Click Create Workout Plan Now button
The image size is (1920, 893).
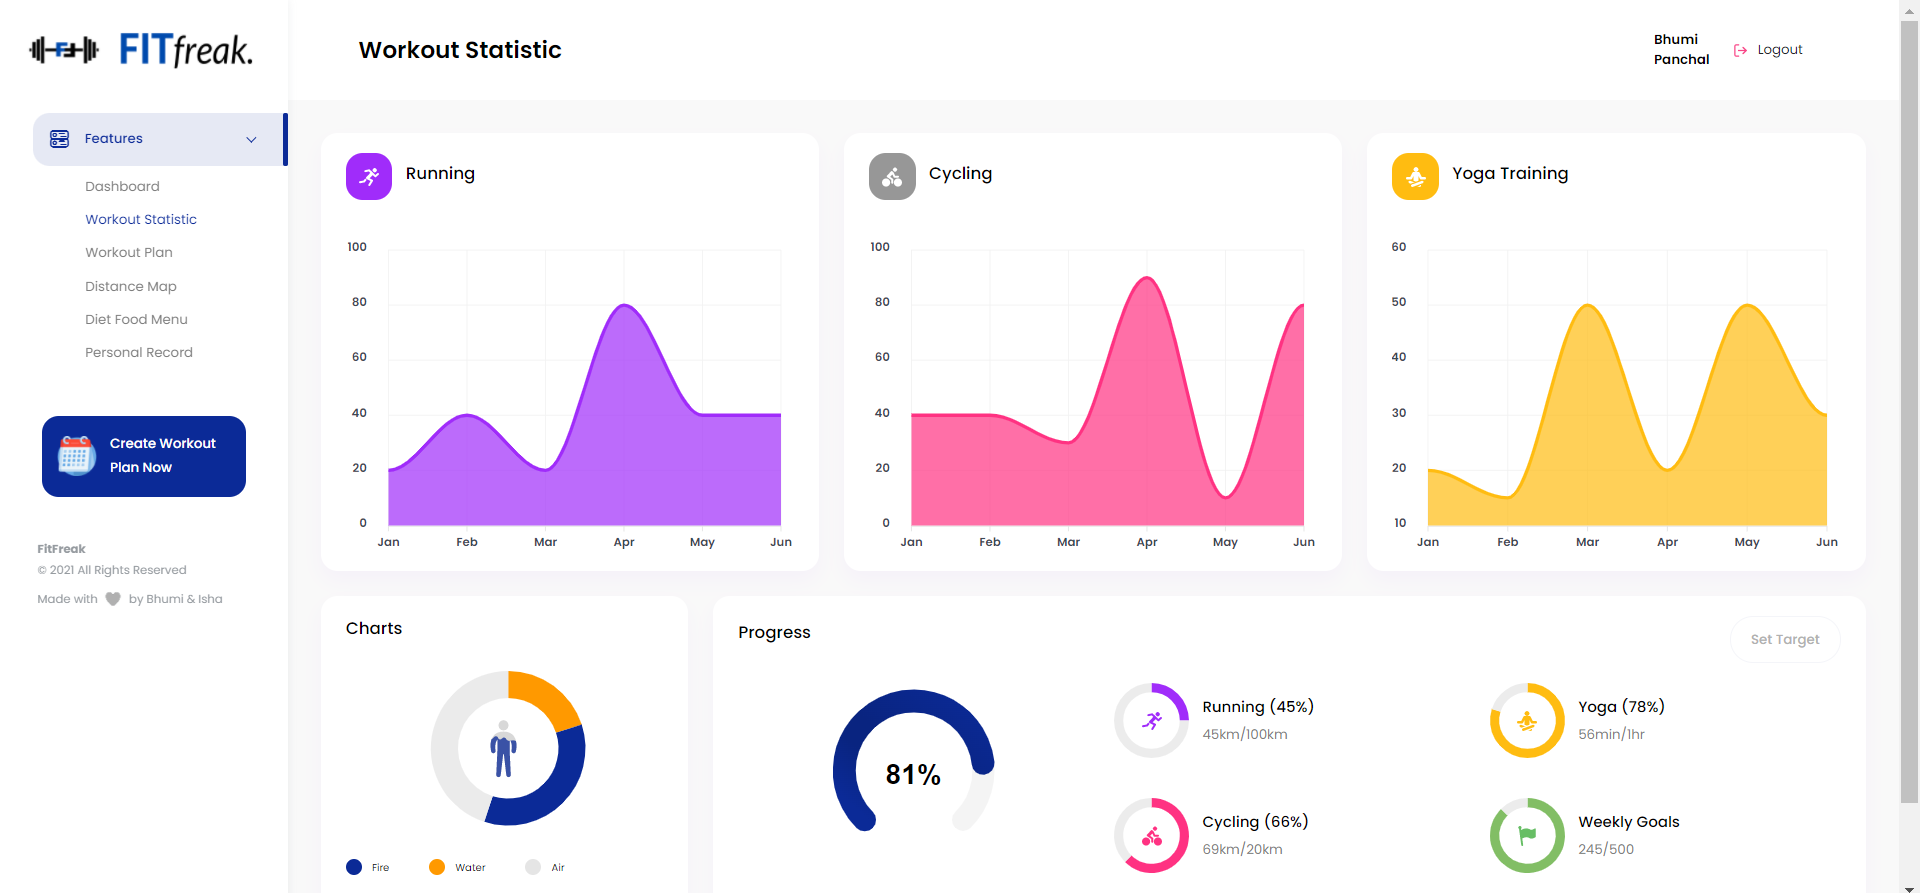144,456
